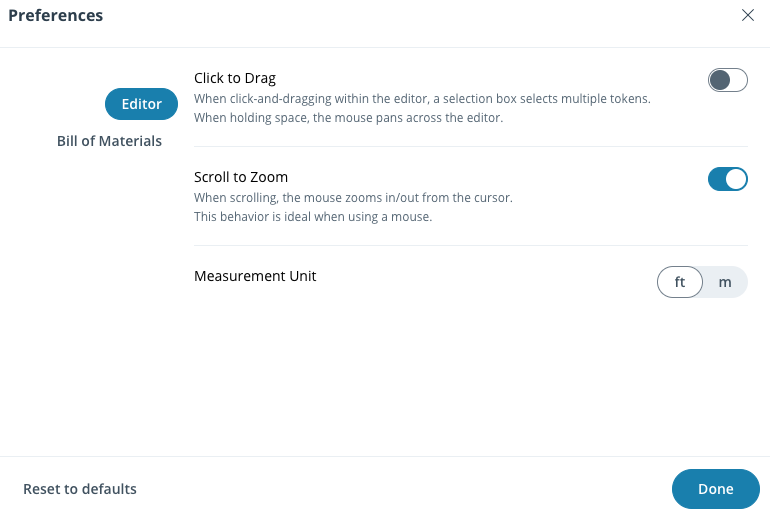The width and height of the screenshot is (770, 512).
Task: Turn off the Scroll to Zoom switch
Action: coord(727,179)
